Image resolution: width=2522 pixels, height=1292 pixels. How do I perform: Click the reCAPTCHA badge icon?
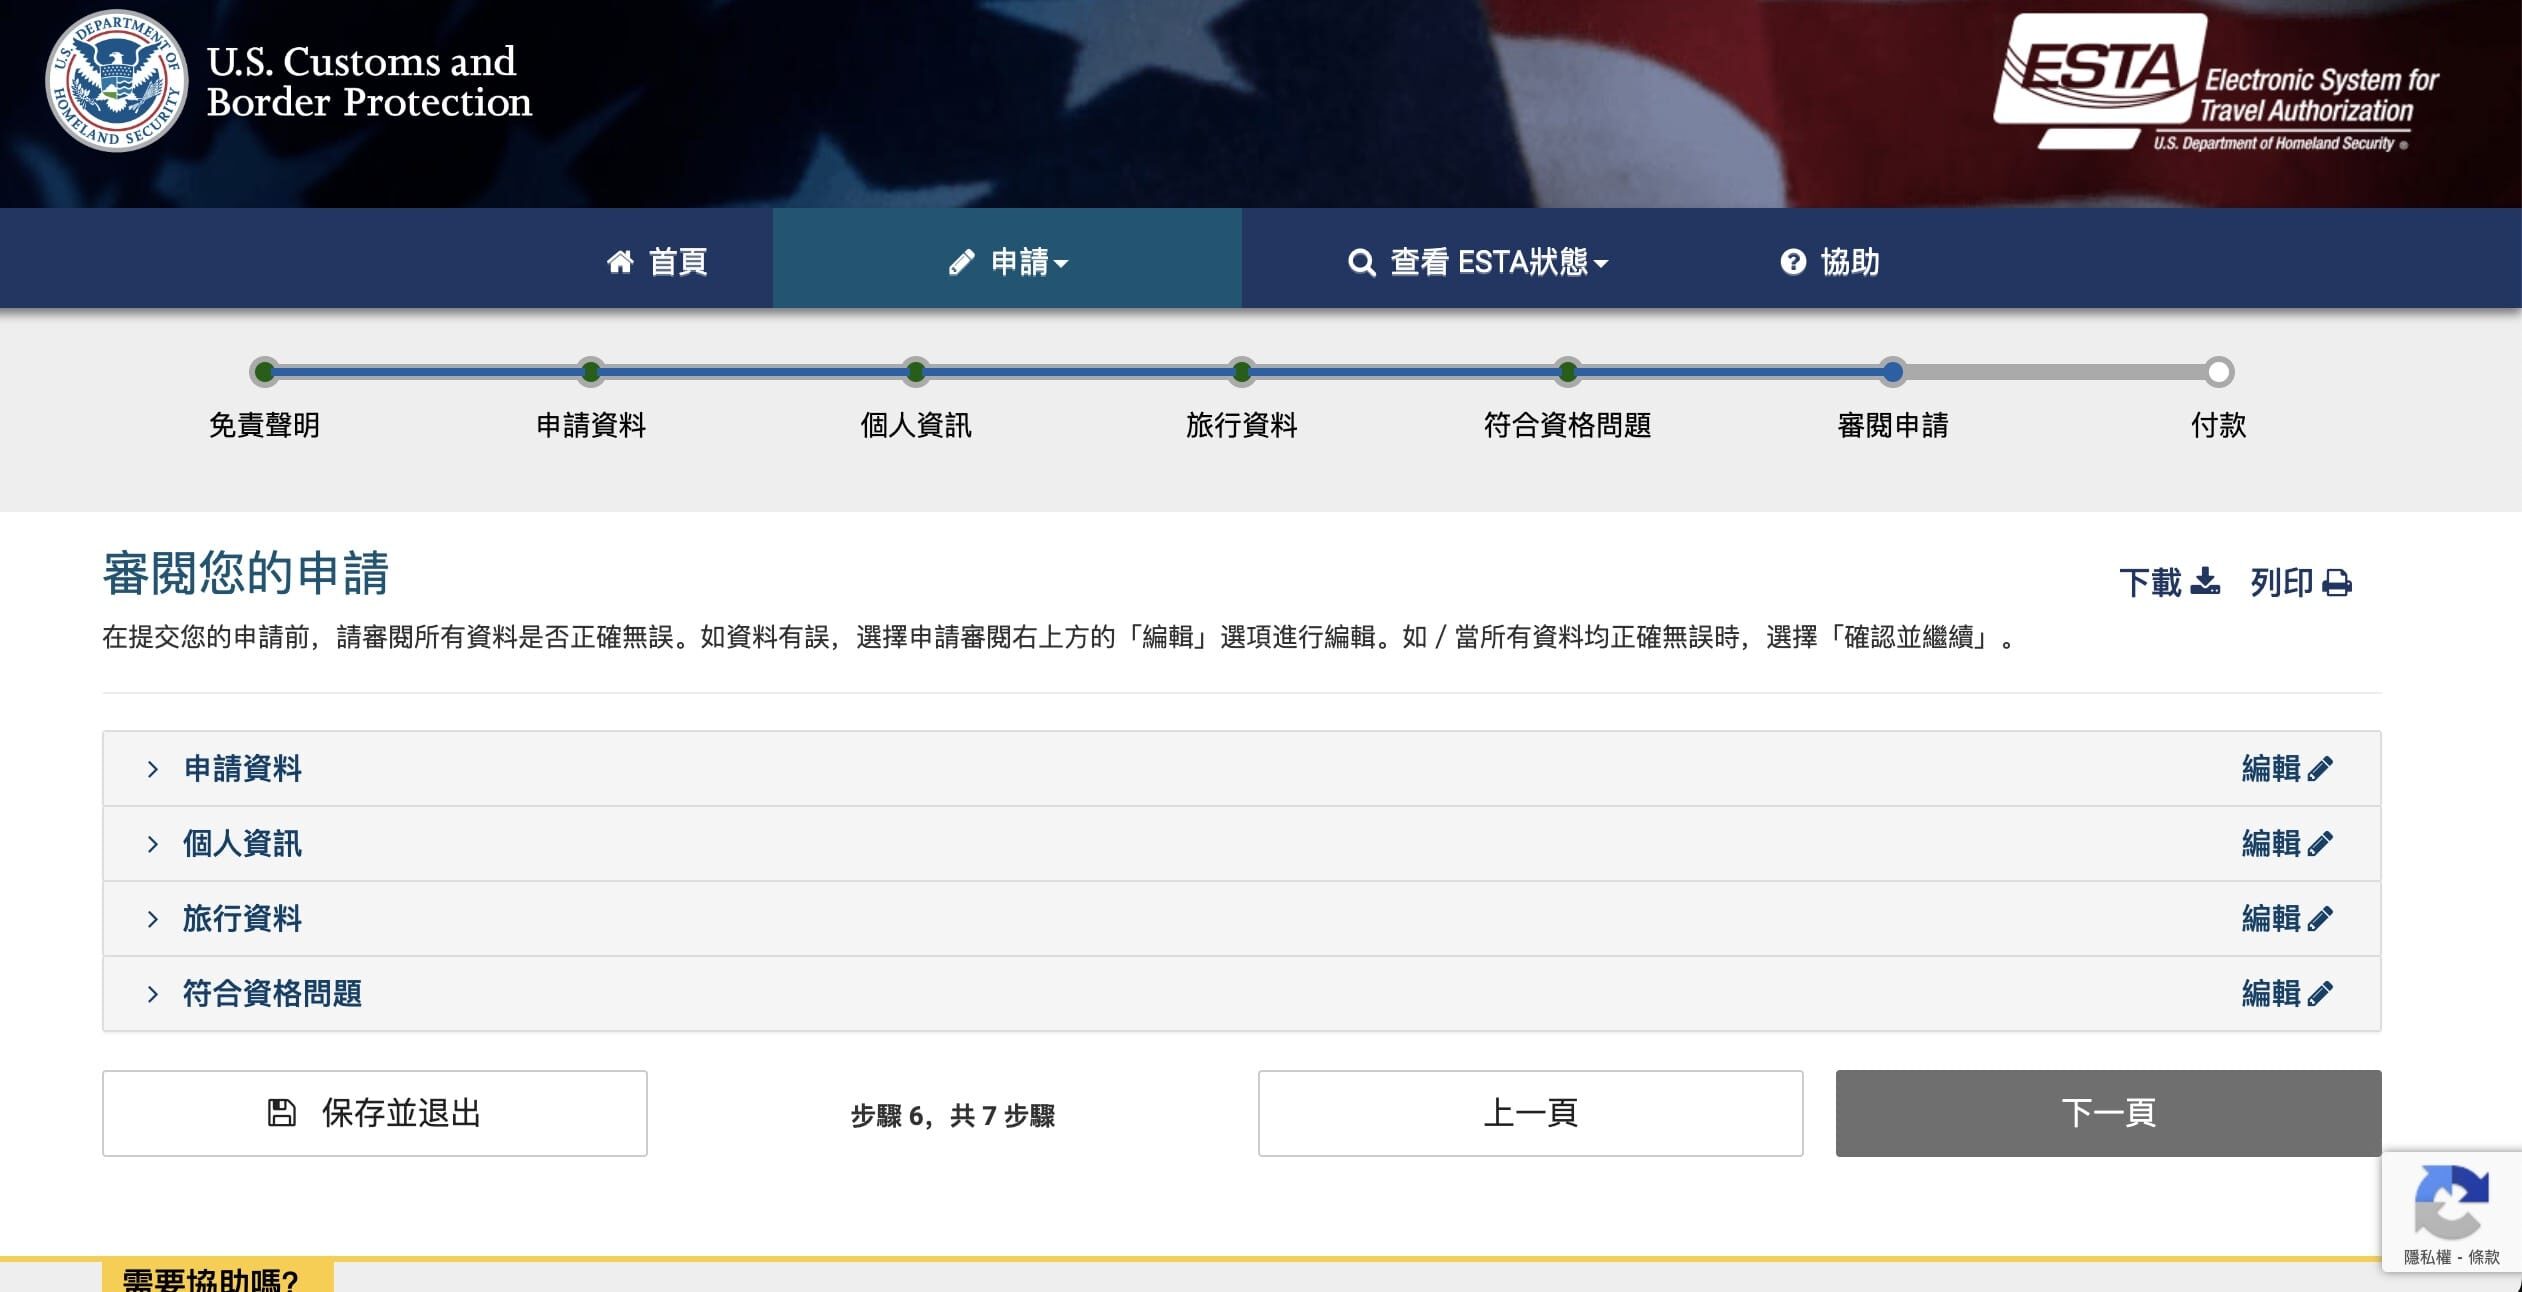(x=2451, y=1202)
